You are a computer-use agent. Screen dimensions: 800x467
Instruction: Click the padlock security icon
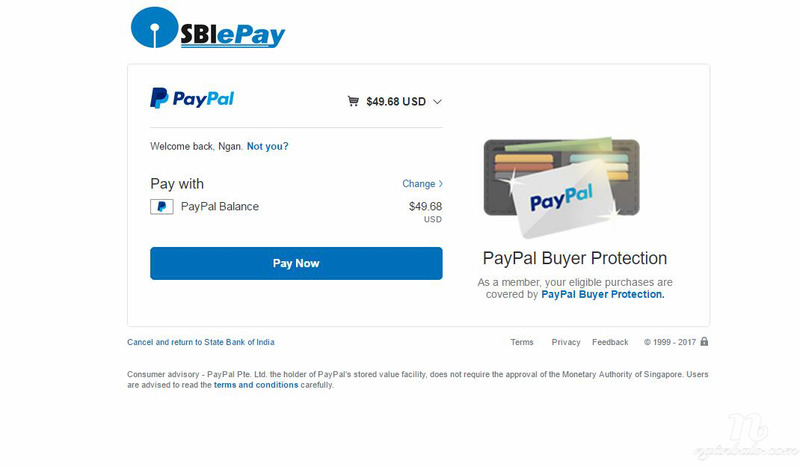click(x=704, y=341)
